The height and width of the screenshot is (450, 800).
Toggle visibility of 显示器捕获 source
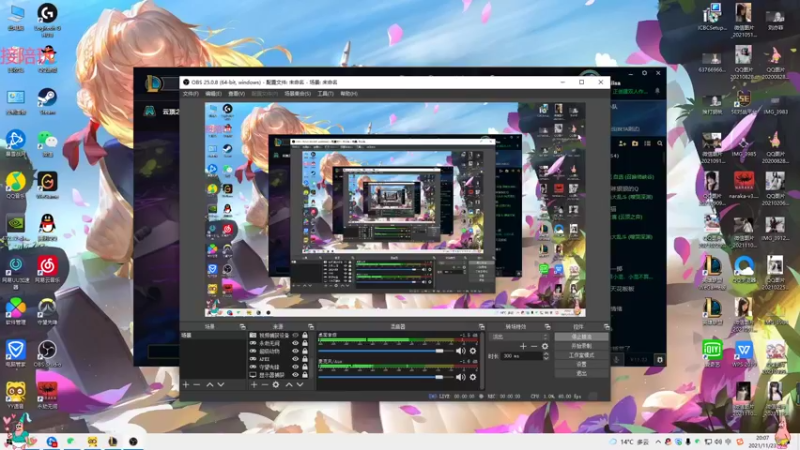[295, 374]
